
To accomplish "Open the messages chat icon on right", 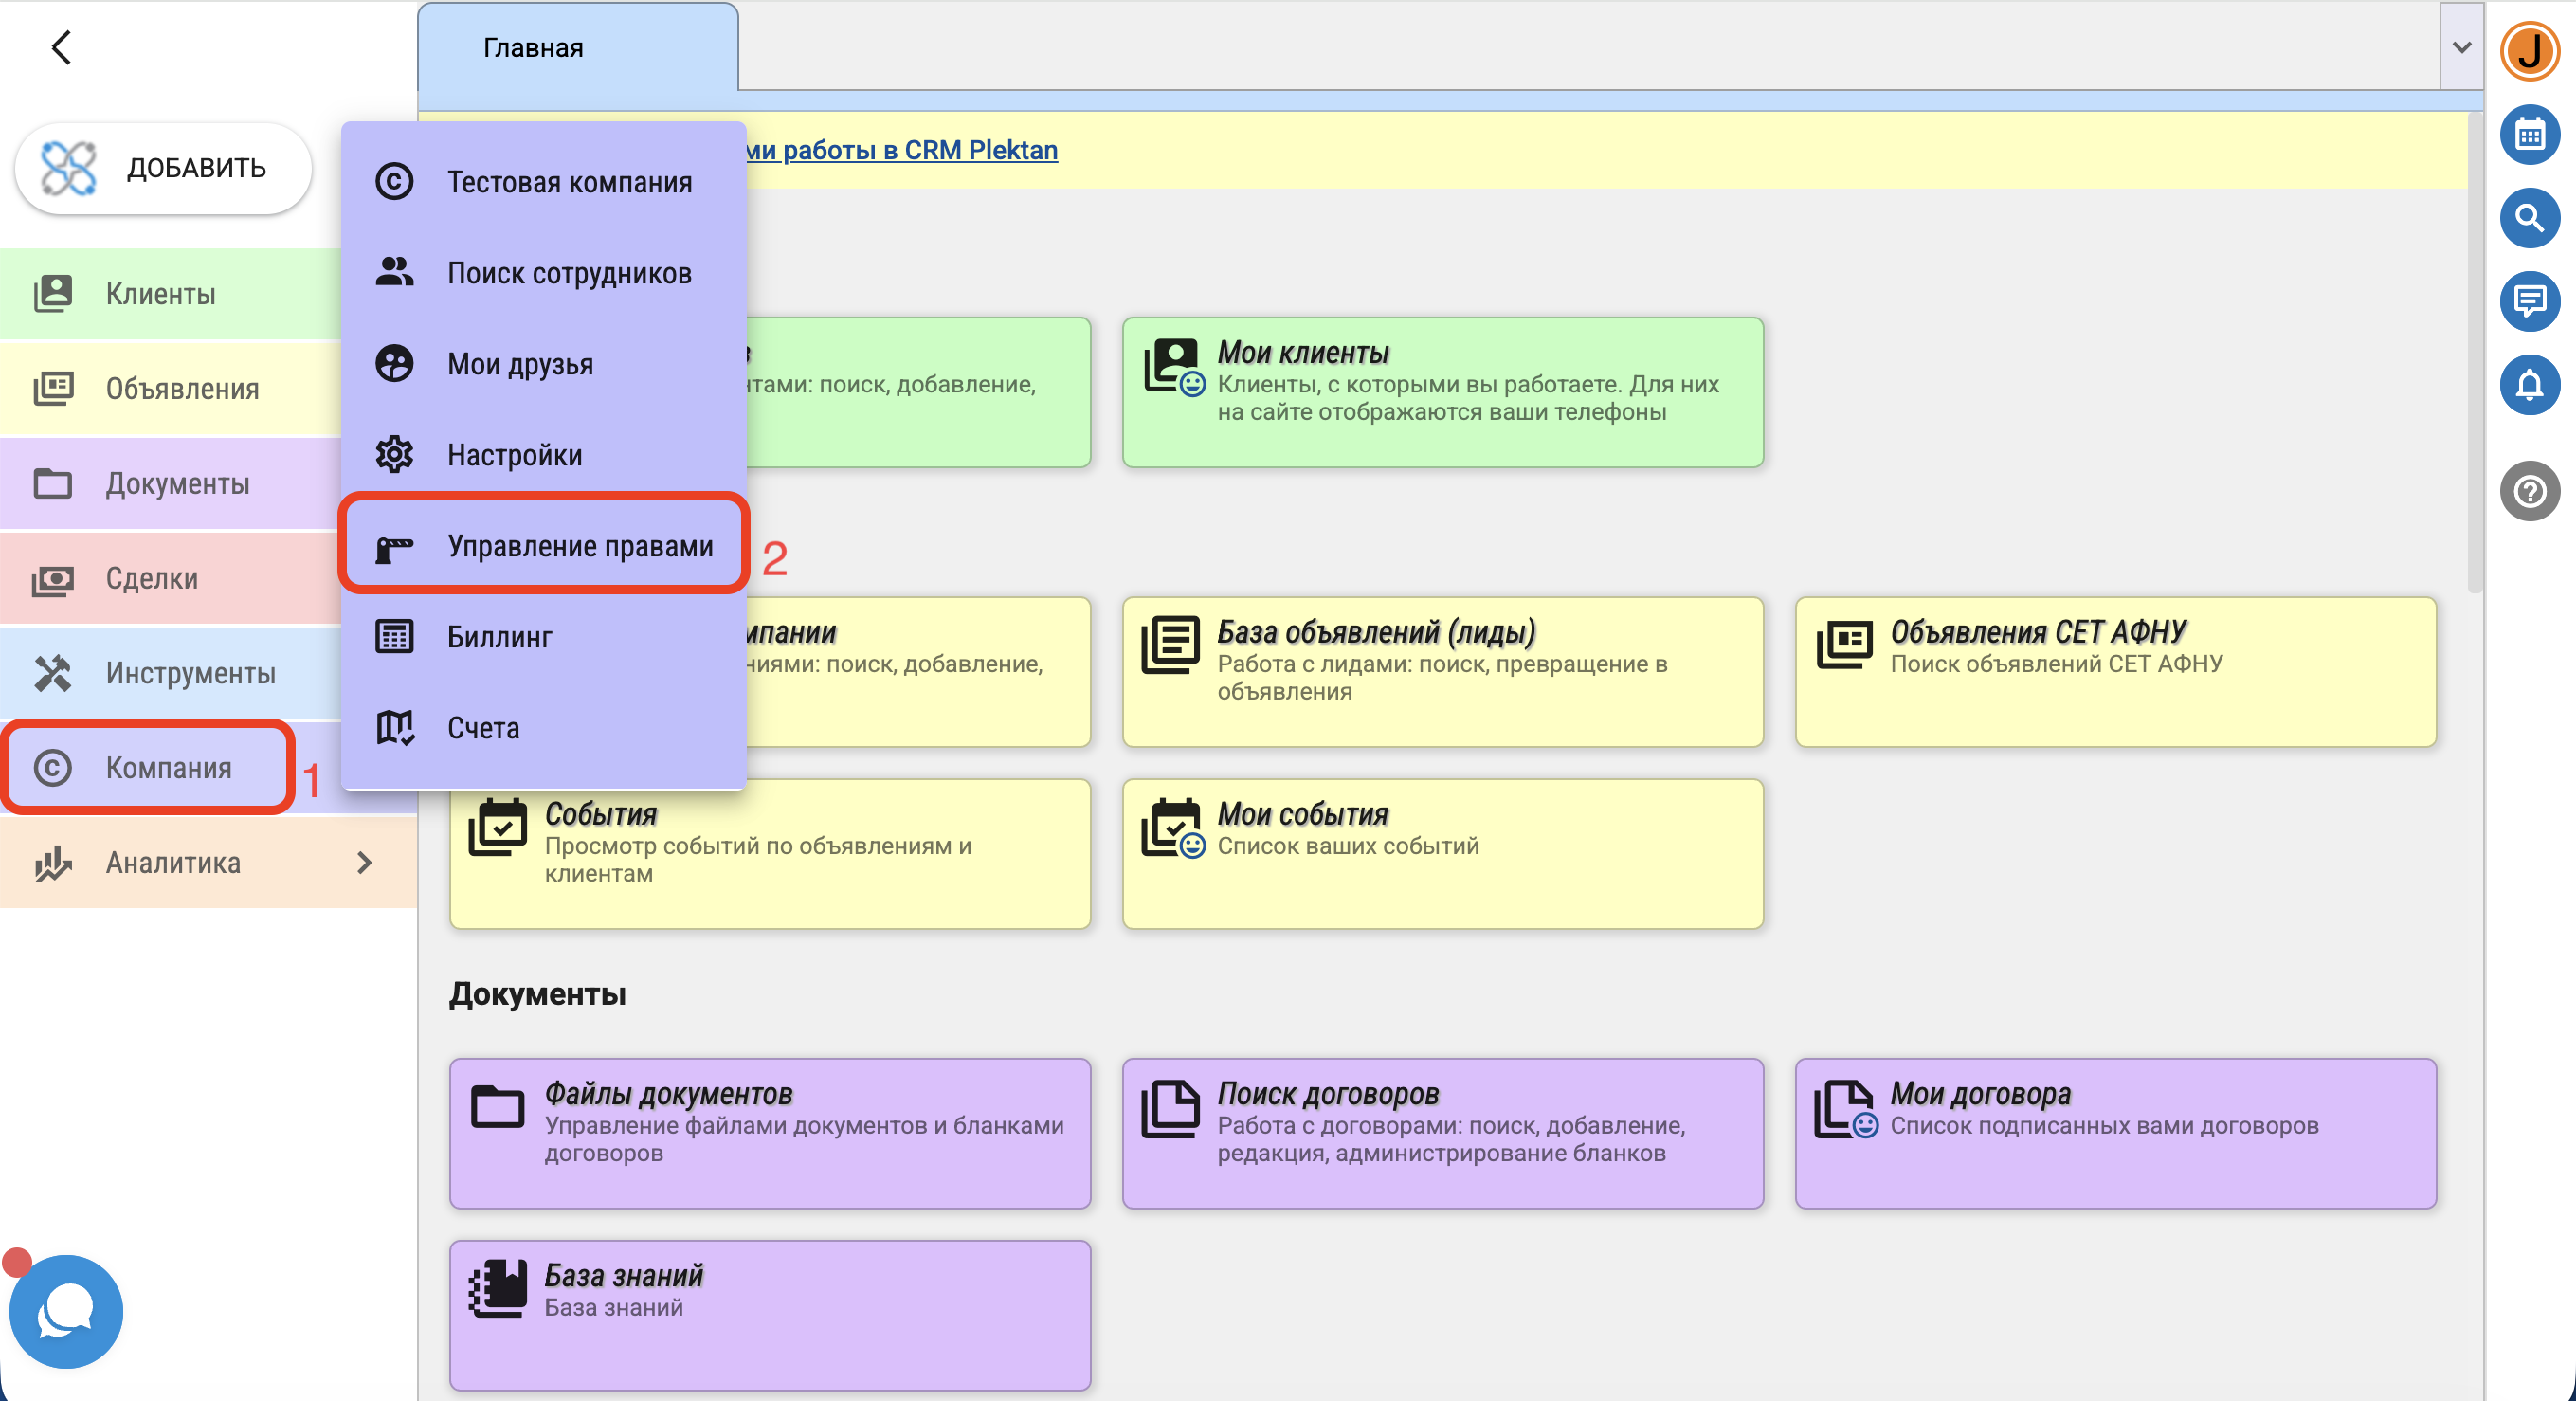I will point(2529,301).
